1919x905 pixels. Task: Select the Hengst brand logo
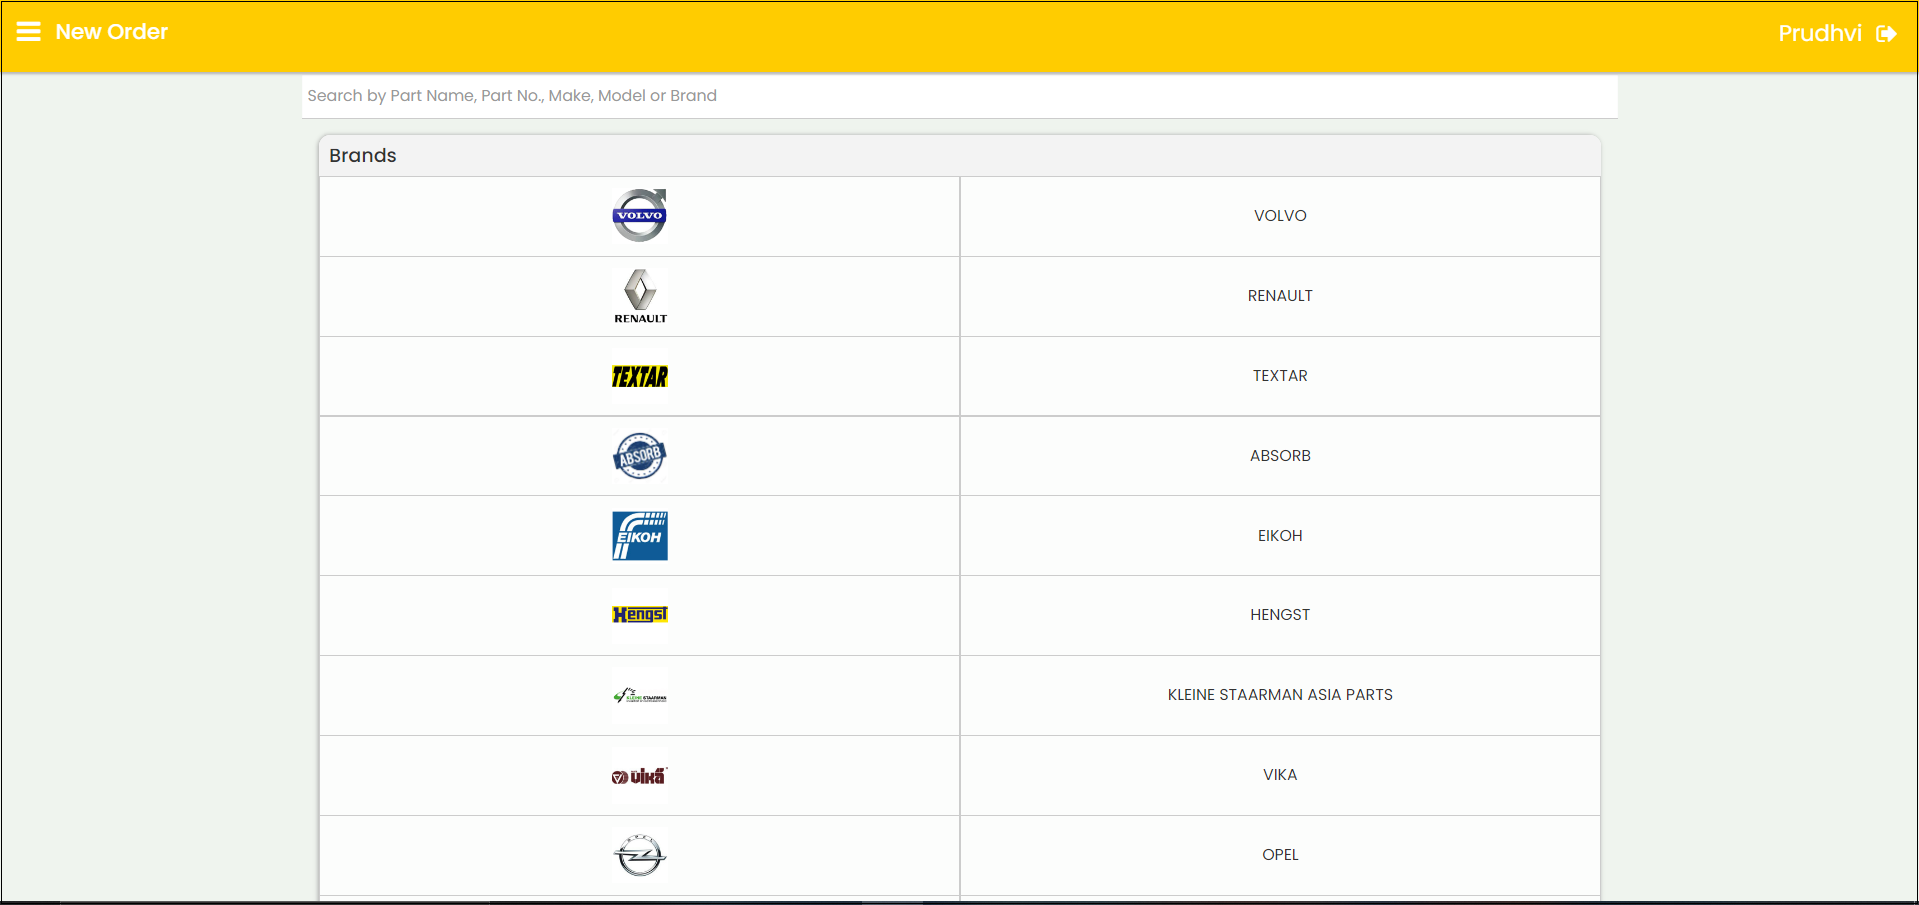tap(640, 615)
